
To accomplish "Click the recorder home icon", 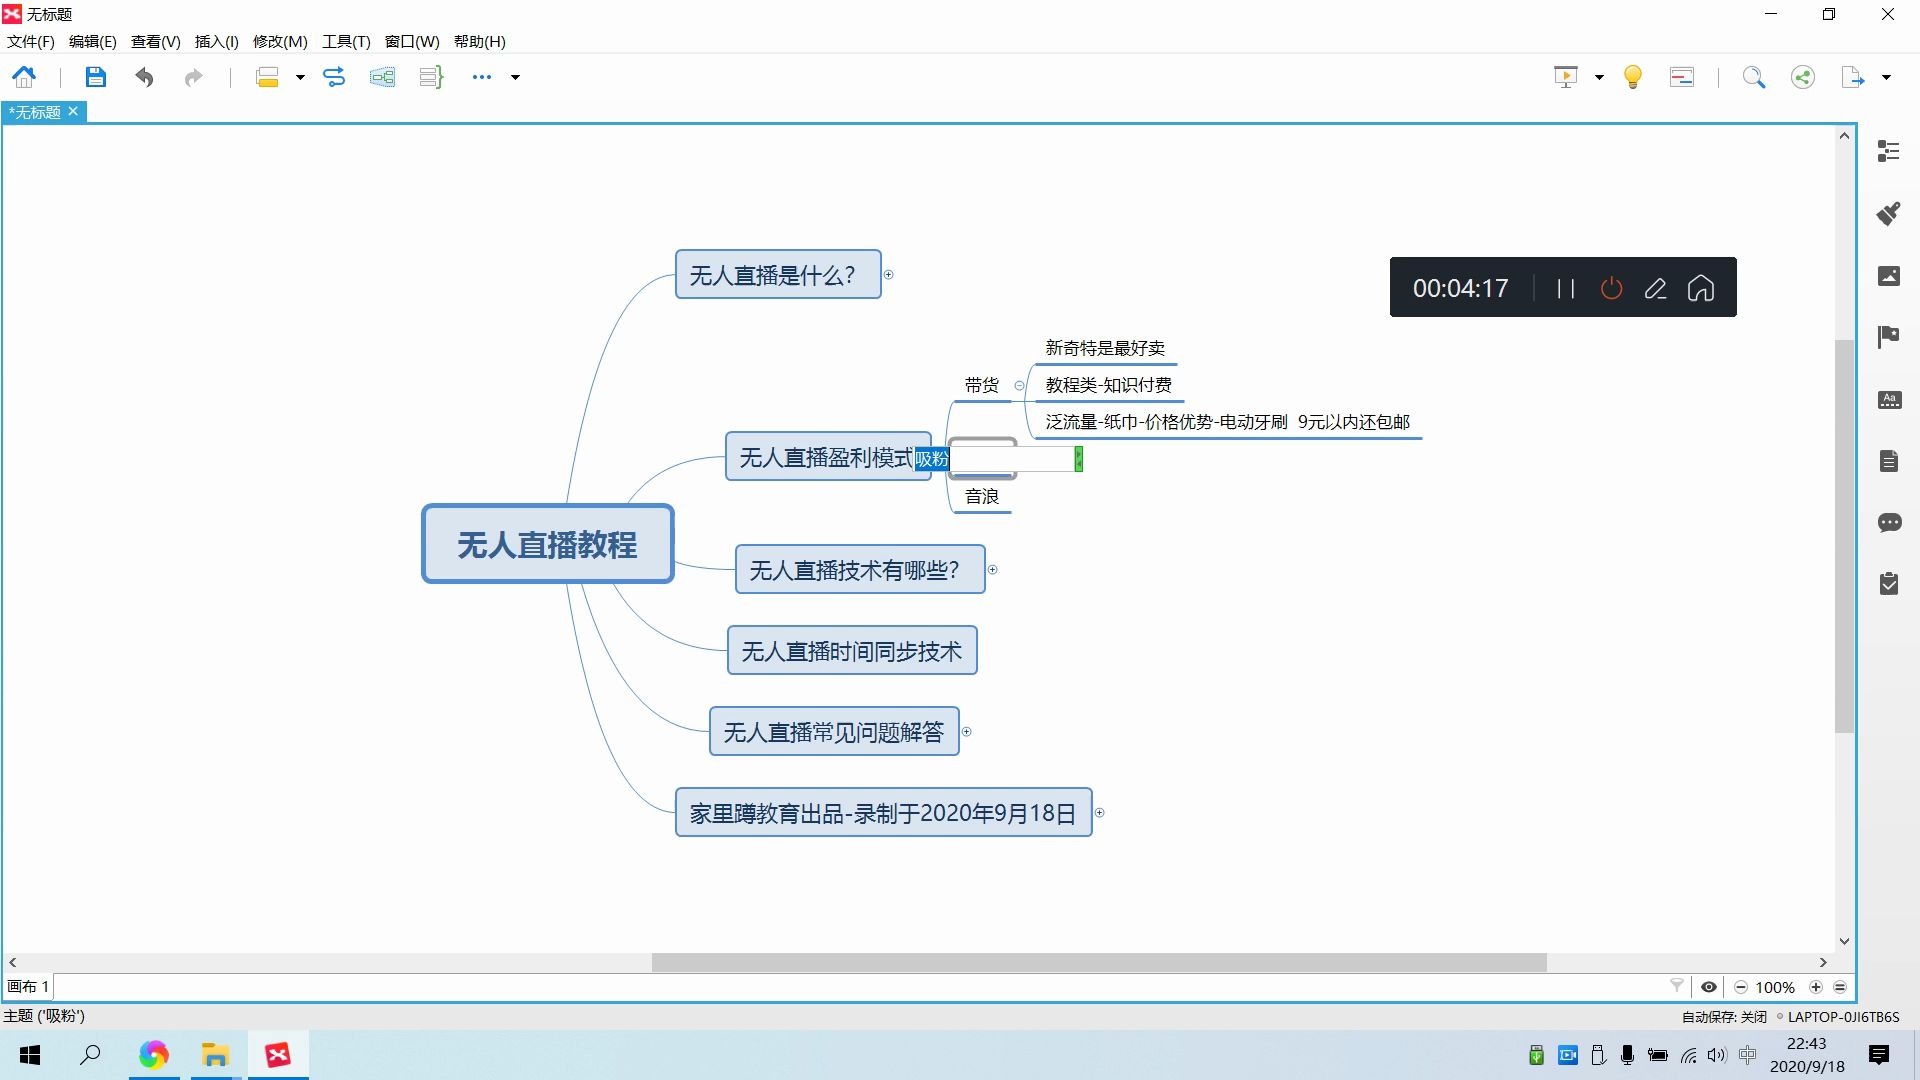I will click(x=1701, y=288).
